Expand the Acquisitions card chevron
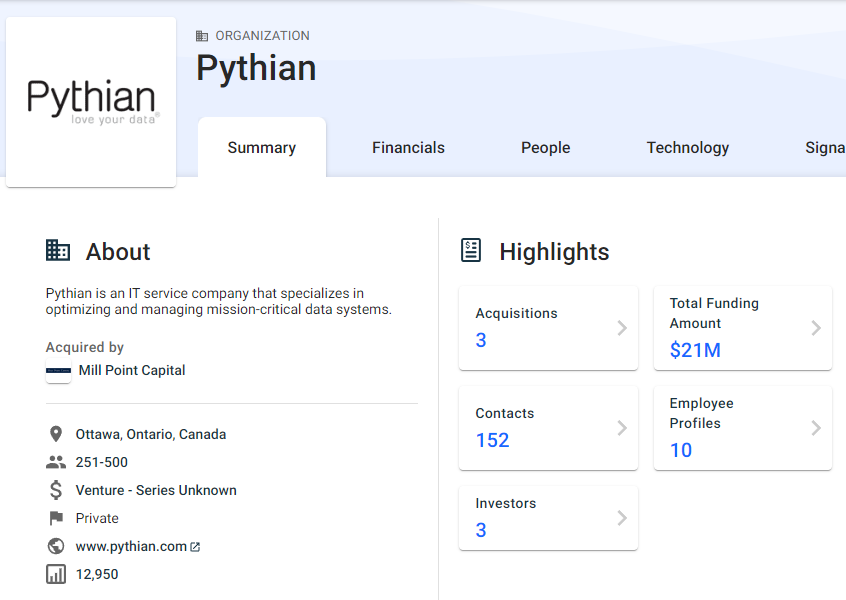The image size is (846, 600). (622, 328)
